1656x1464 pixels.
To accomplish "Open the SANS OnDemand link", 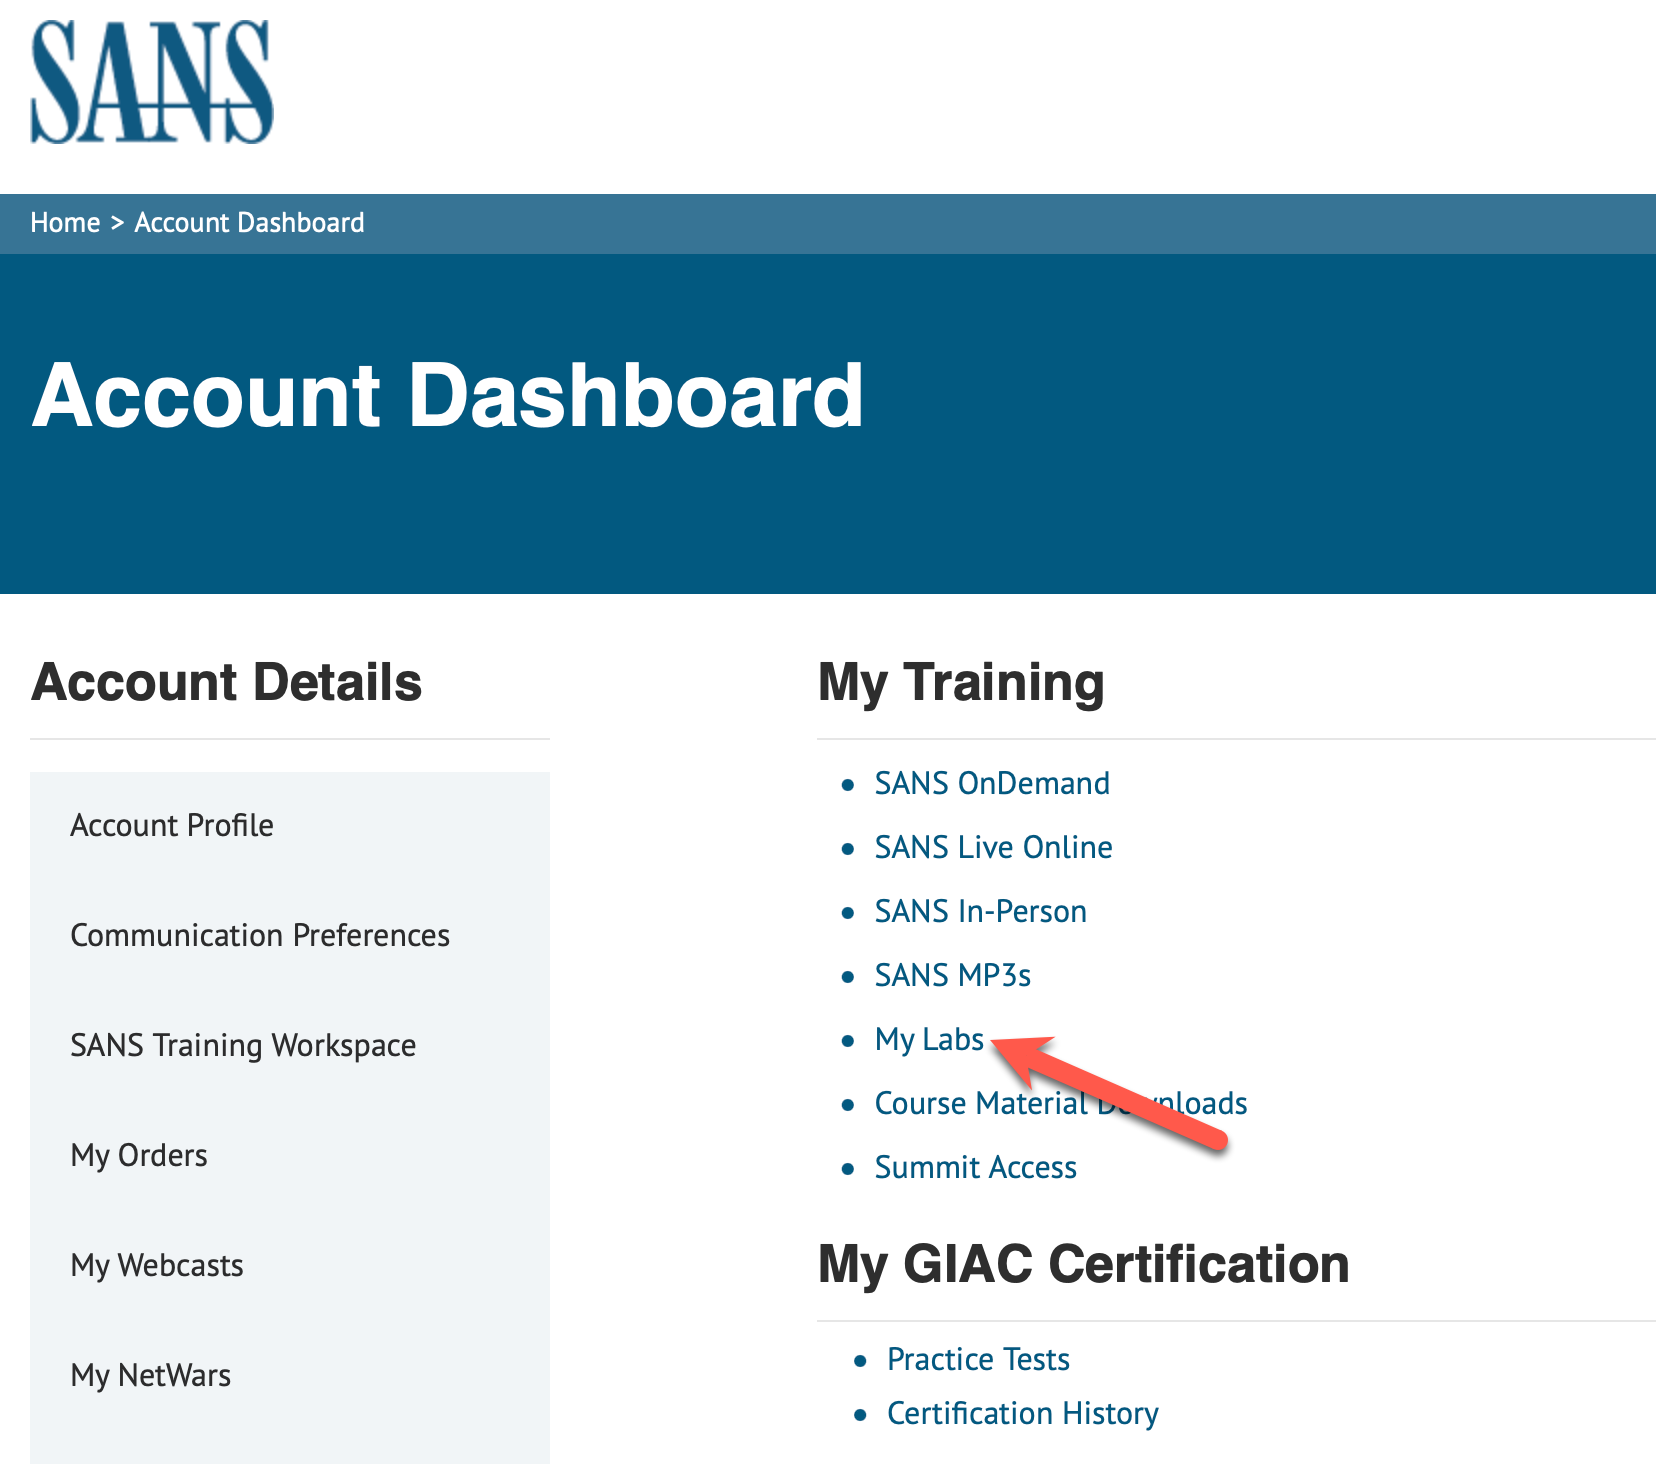I will point(992,784).
